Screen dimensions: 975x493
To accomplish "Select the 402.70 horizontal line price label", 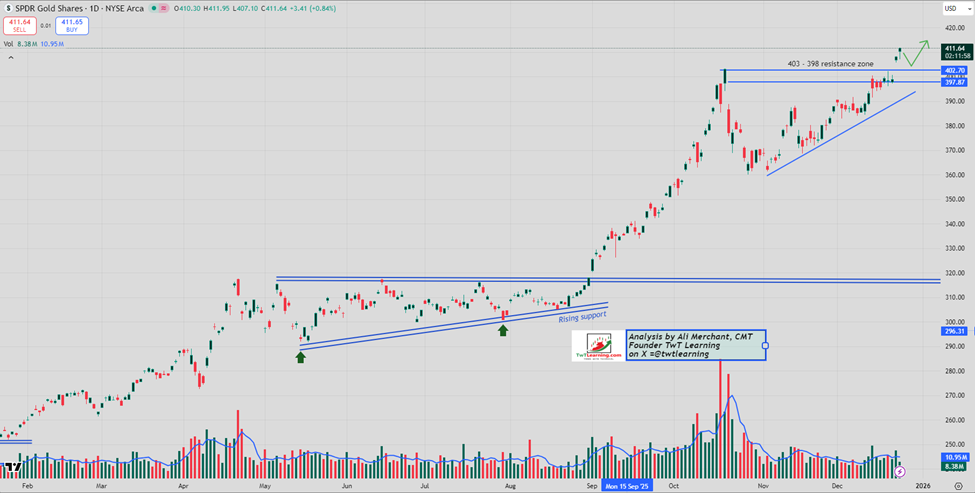I will tap(954, 71).
